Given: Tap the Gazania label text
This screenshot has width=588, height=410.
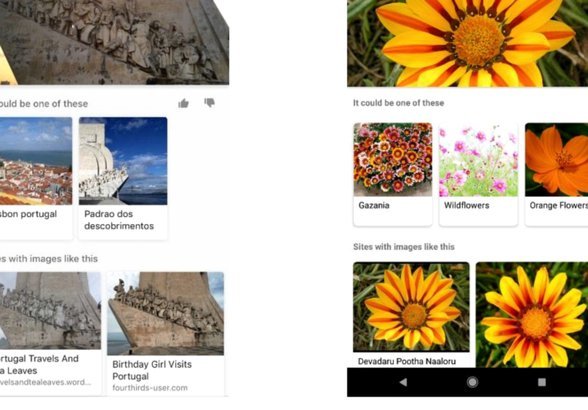Looking at the screenshot, I should coord(374,205).
